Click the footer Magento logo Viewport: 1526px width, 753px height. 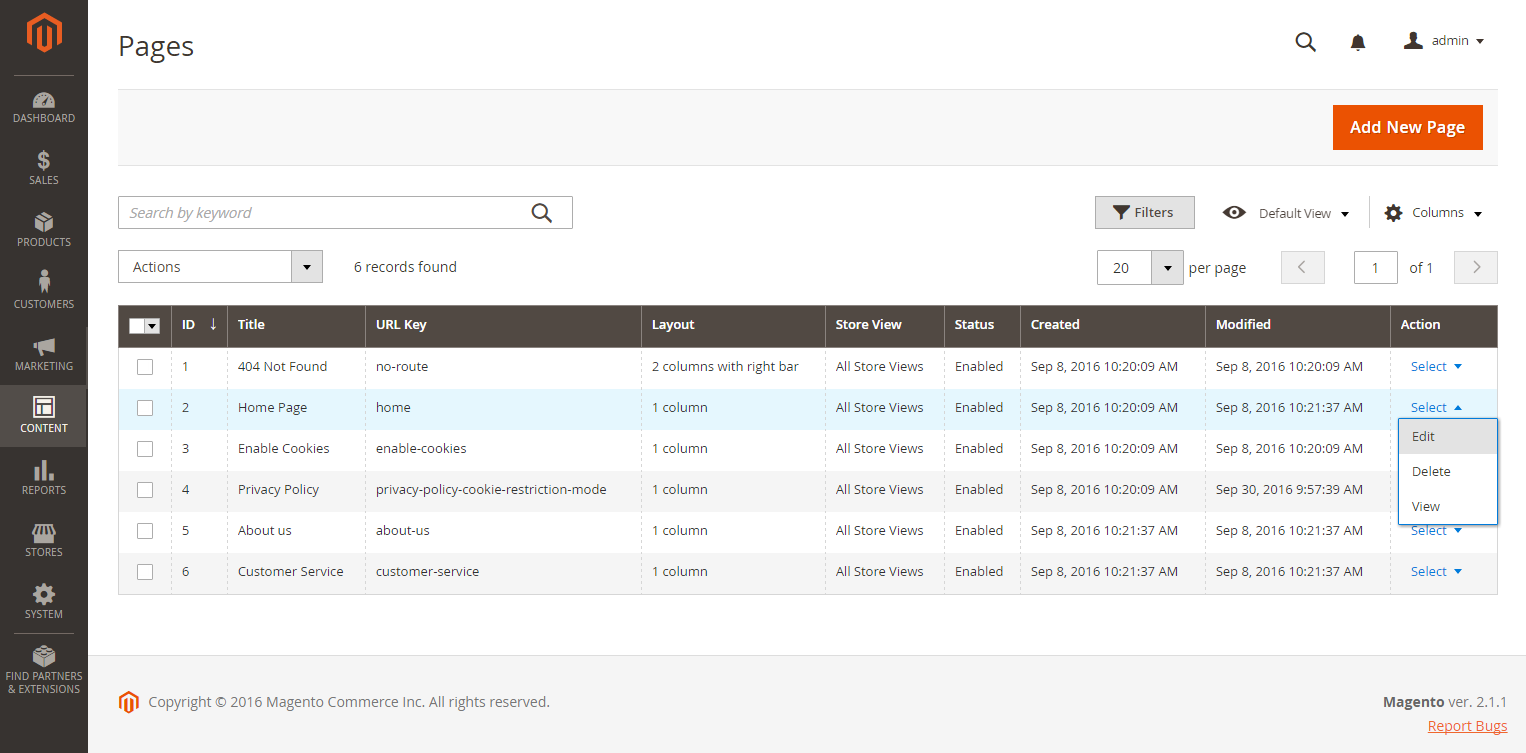(x=128, y=702)
